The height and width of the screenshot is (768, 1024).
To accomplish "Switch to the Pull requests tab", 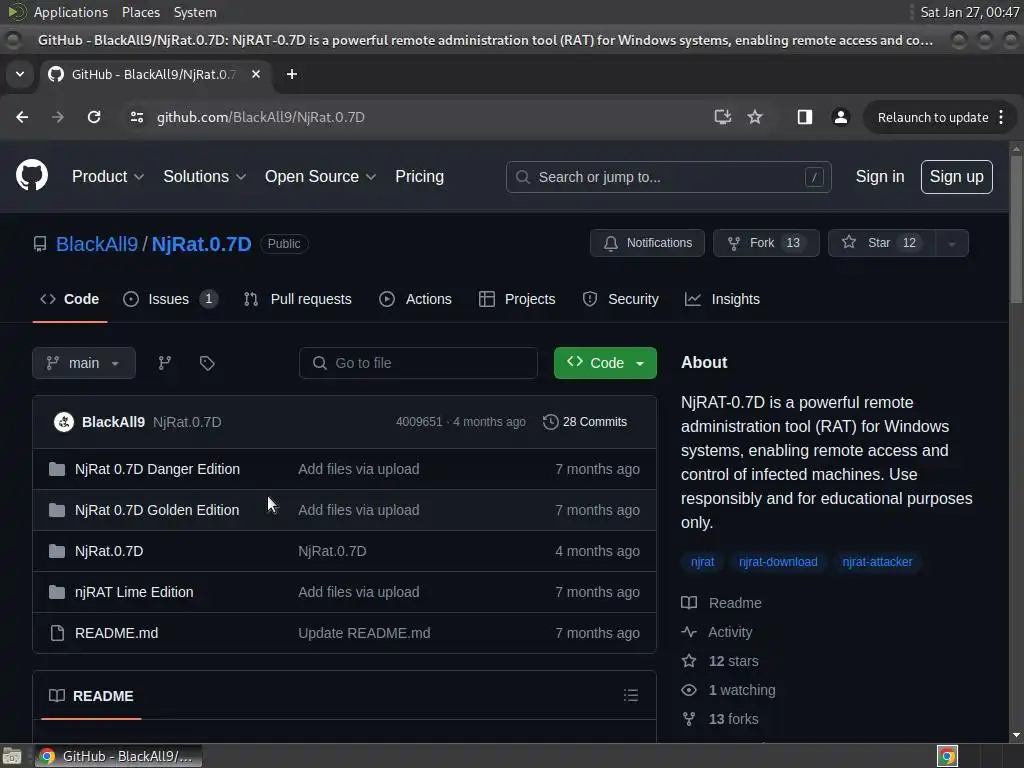I will pyautogui.click(x=297, y=299).
